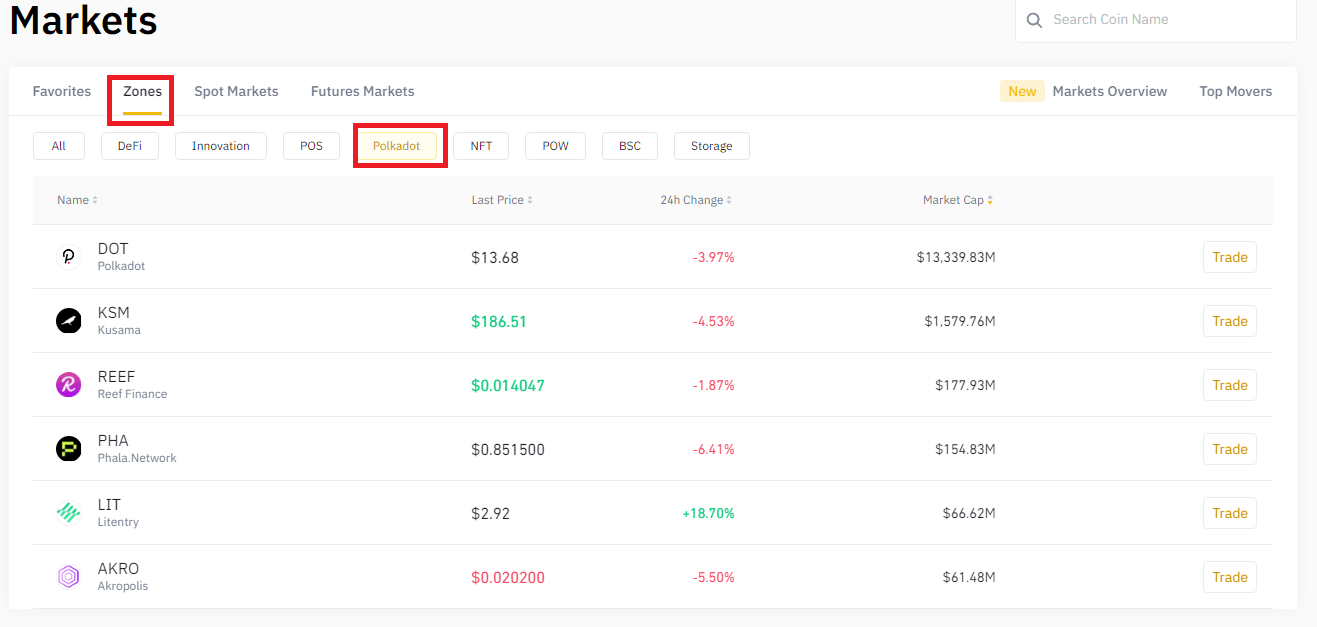1317x627 pixels.
Task: Click LIT last price $2.92
Action: pos(491,514)
